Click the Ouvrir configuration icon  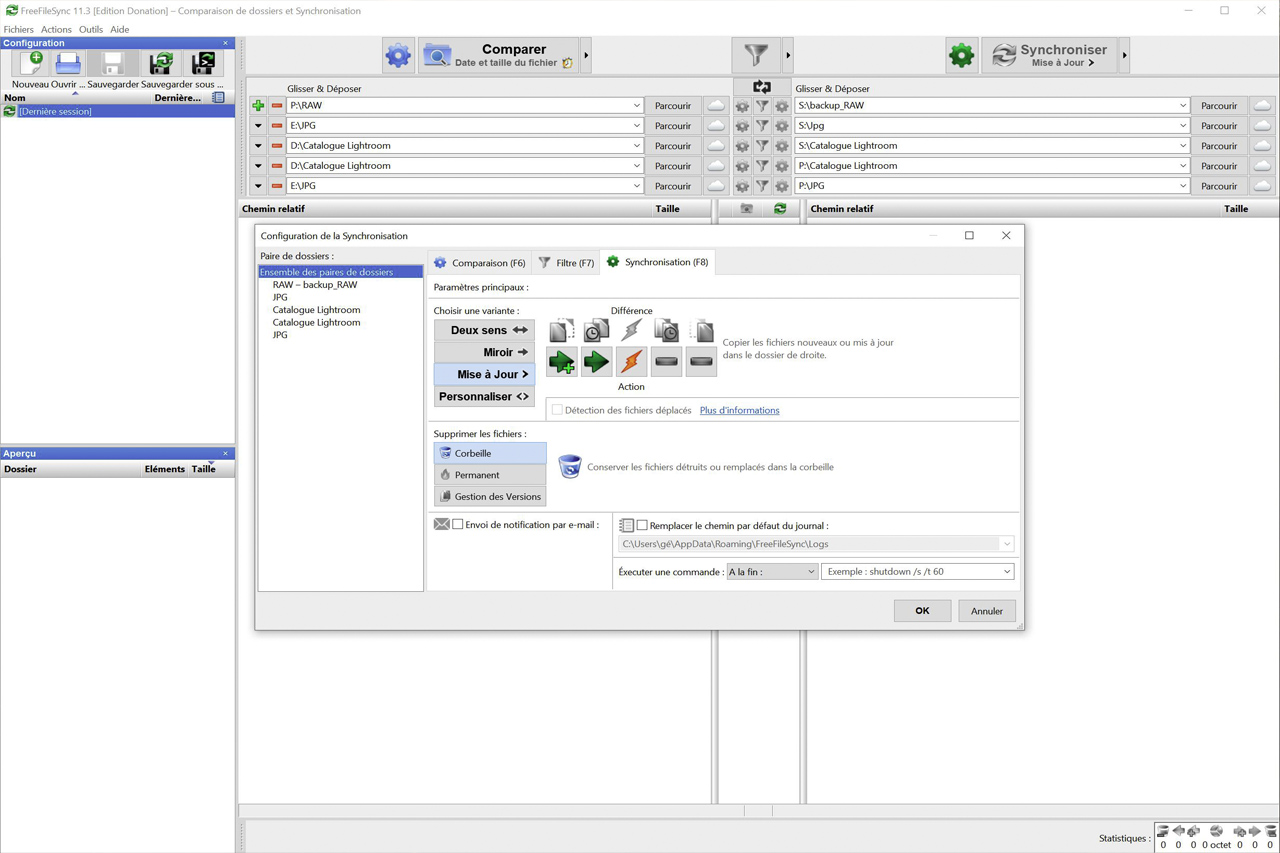(68, 64)
